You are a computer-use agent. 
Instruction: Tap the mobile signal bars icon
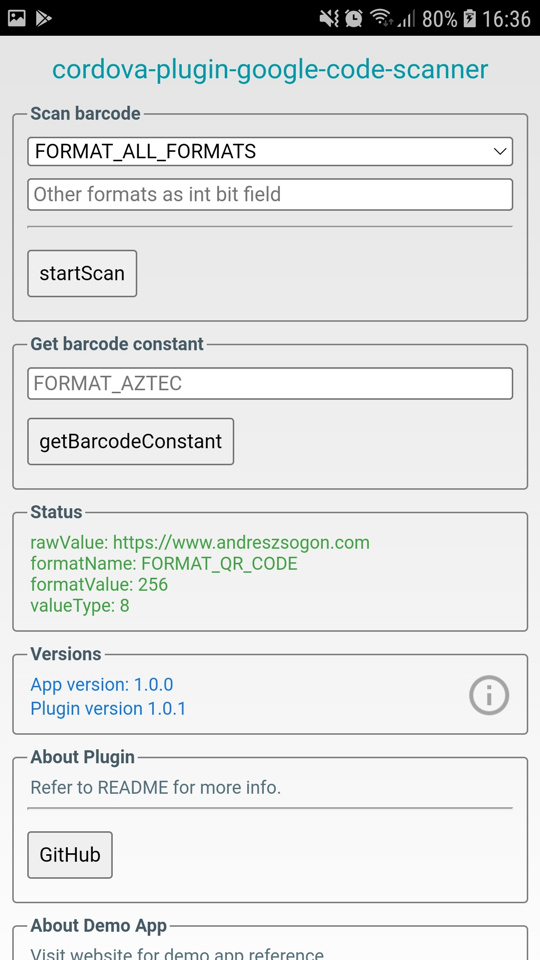(x=404, y=20)
